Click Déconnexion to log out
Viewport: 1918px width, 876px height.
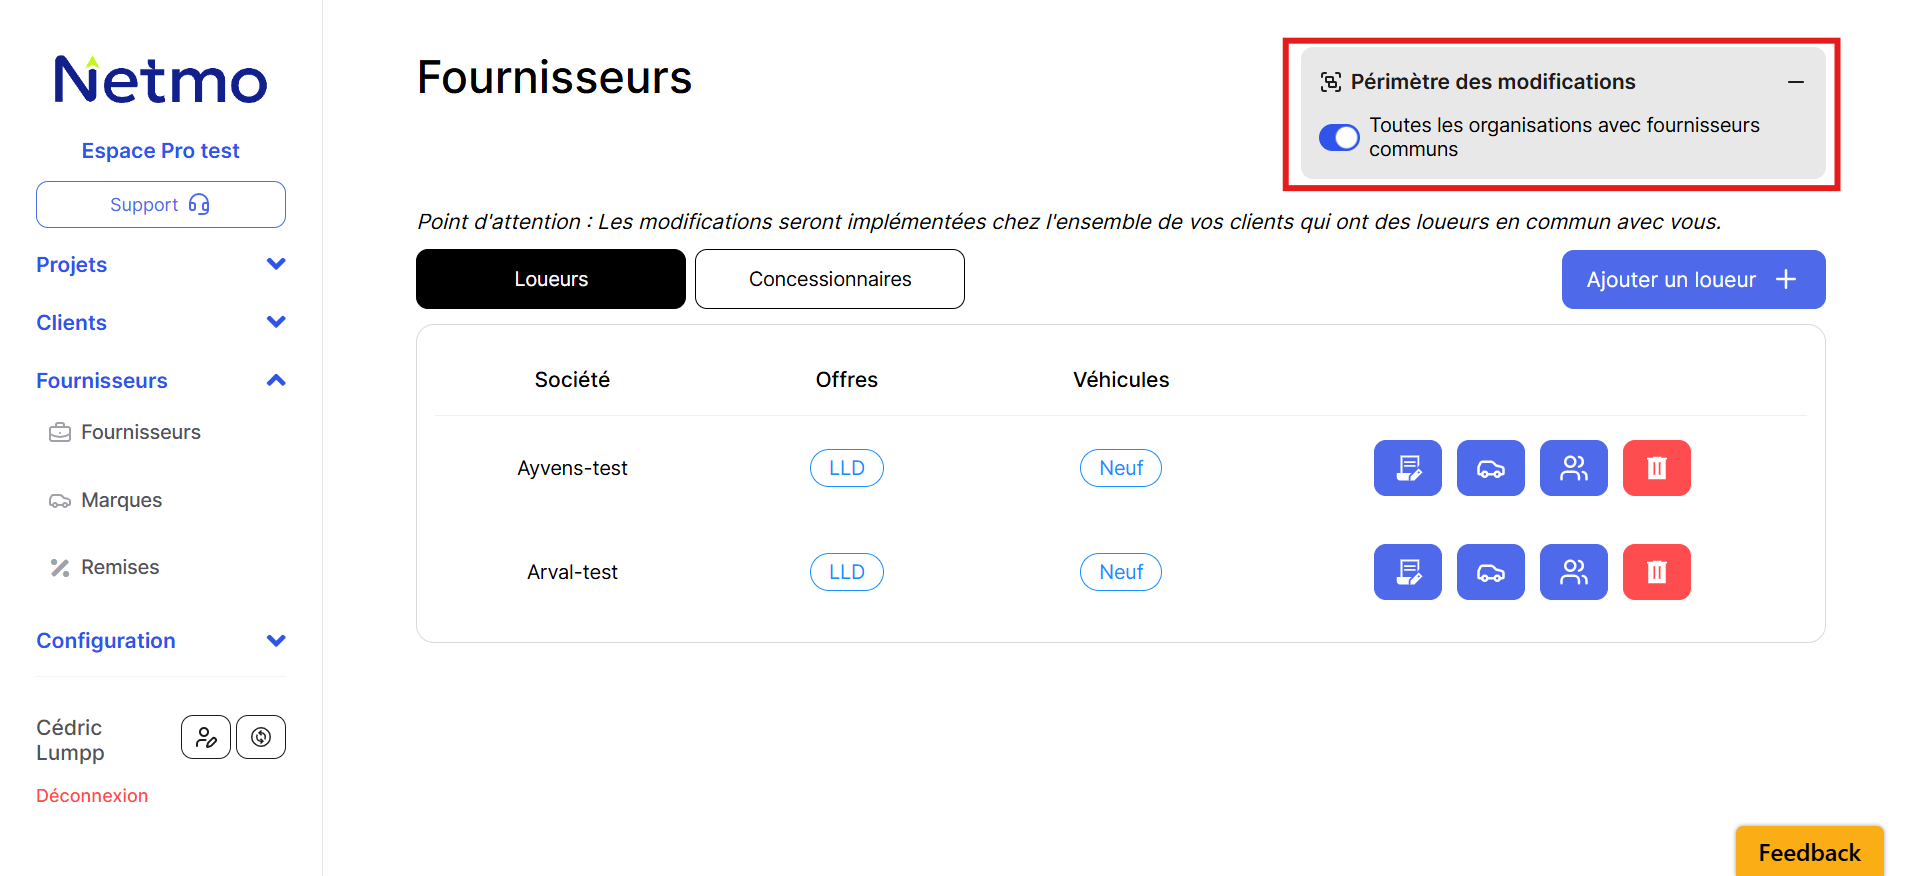pos(91,795)
